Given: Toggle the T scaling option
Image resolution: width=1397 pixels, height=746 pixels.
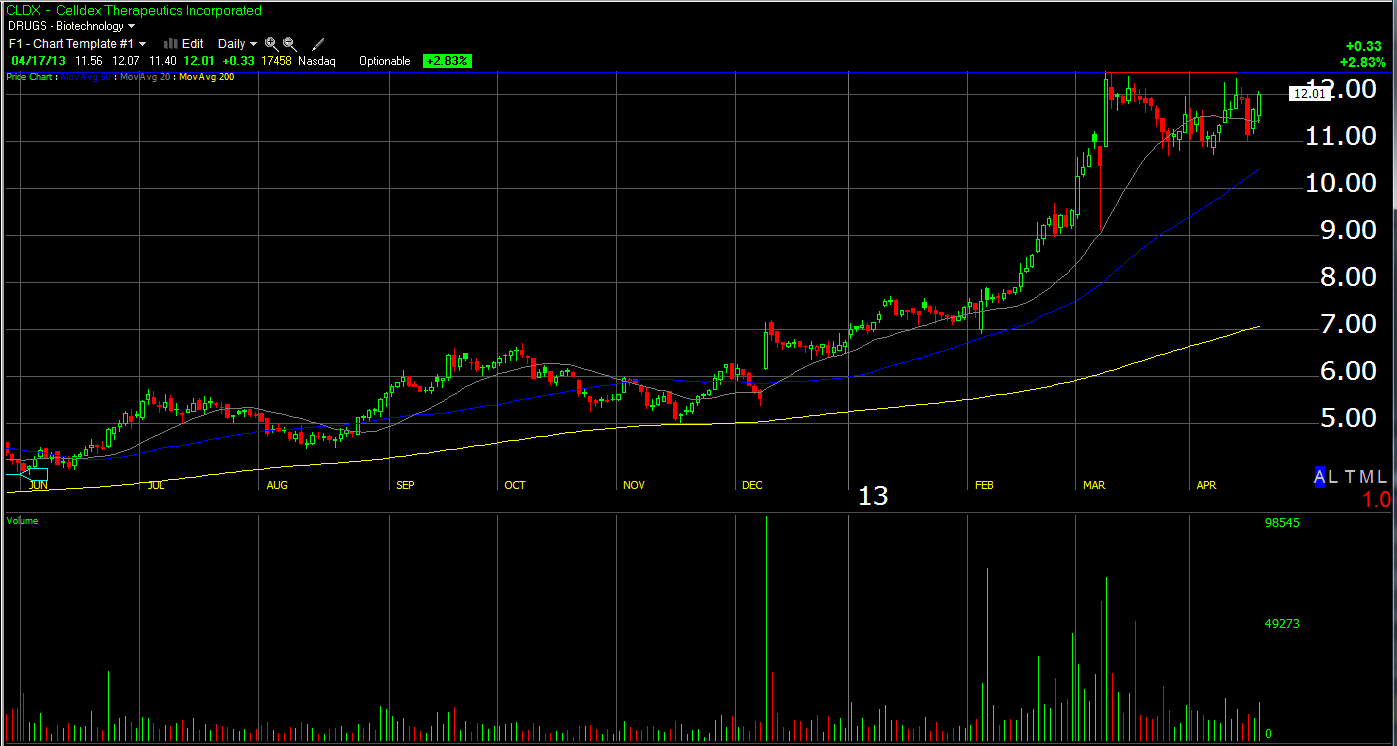Looking at the screenshot, I should [x=1349, y=477].
